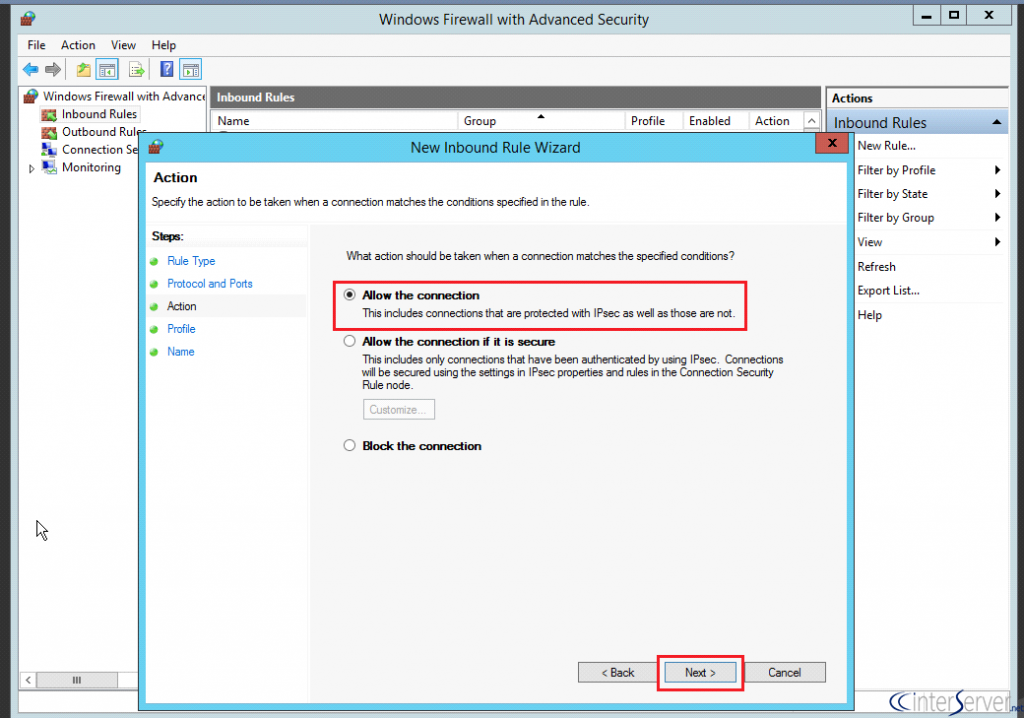
Task: Open the View menu in menu bar
Action: coord(123,45)
